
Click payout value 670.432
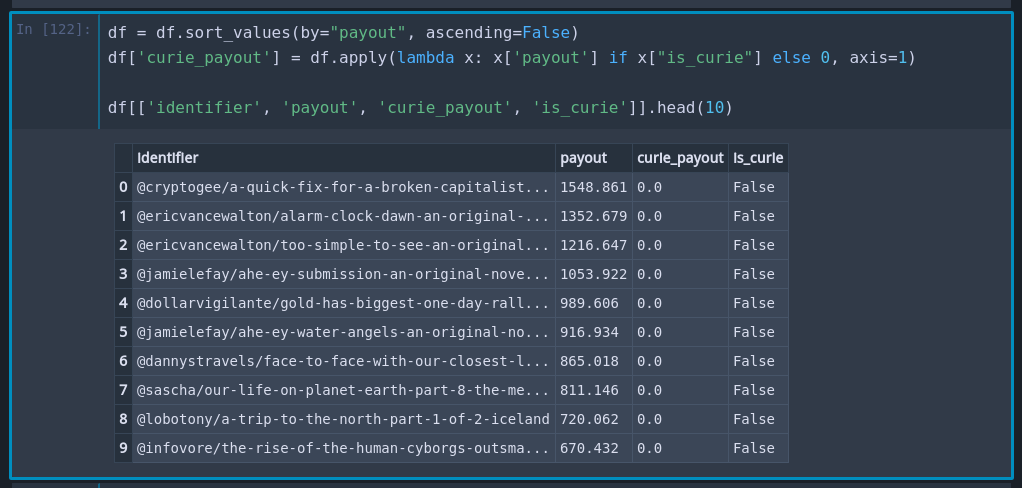tap(594, 448)
